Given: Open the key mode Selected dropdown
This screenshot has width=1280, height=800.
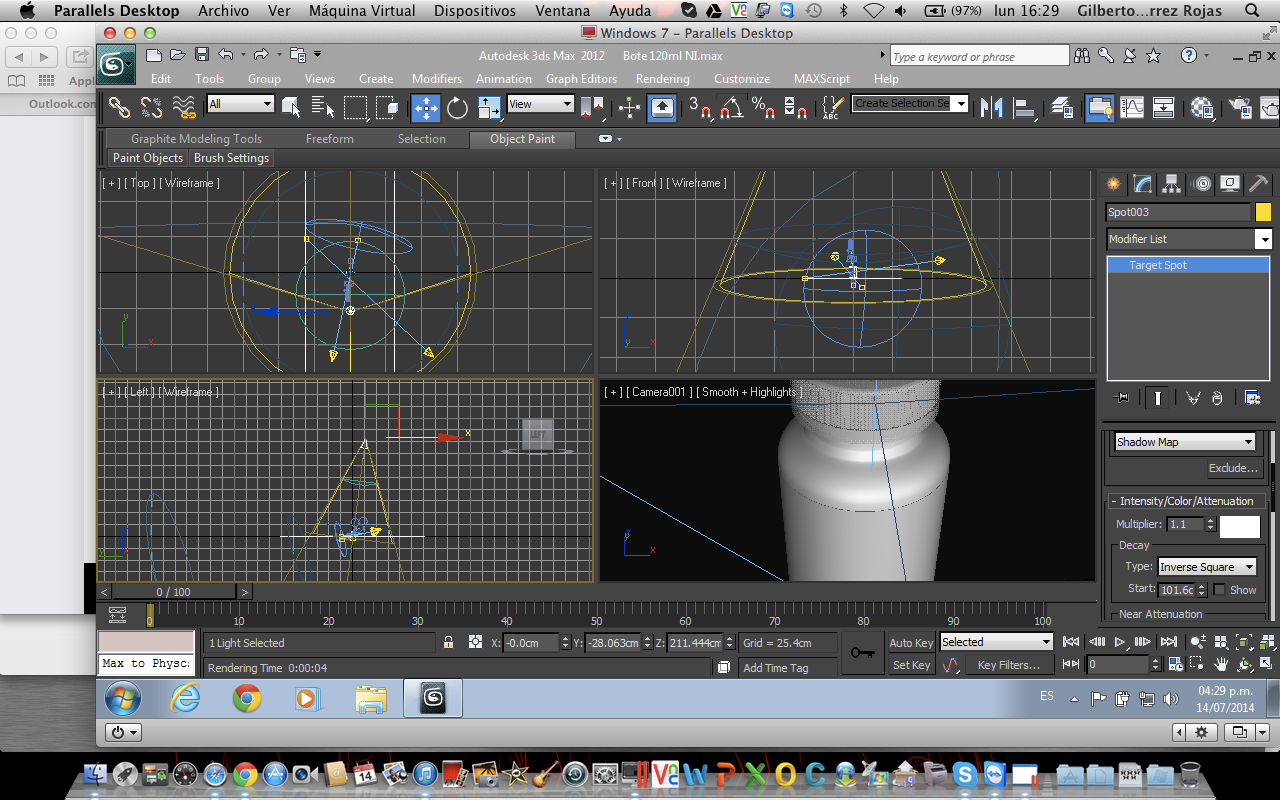Looking at the screenshot, I should pos(997,642).
